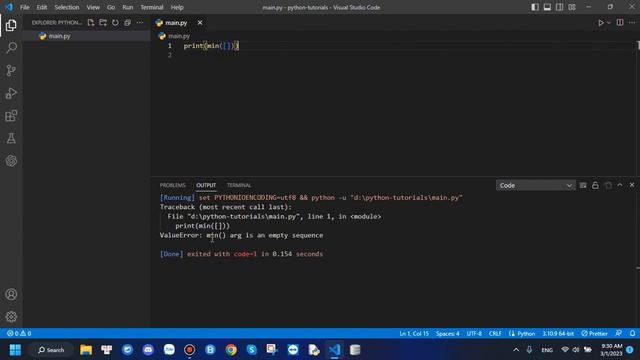Screen dimensions: 640x360
Task: Open the Manage gear menu
Action: tap(11, 317)
